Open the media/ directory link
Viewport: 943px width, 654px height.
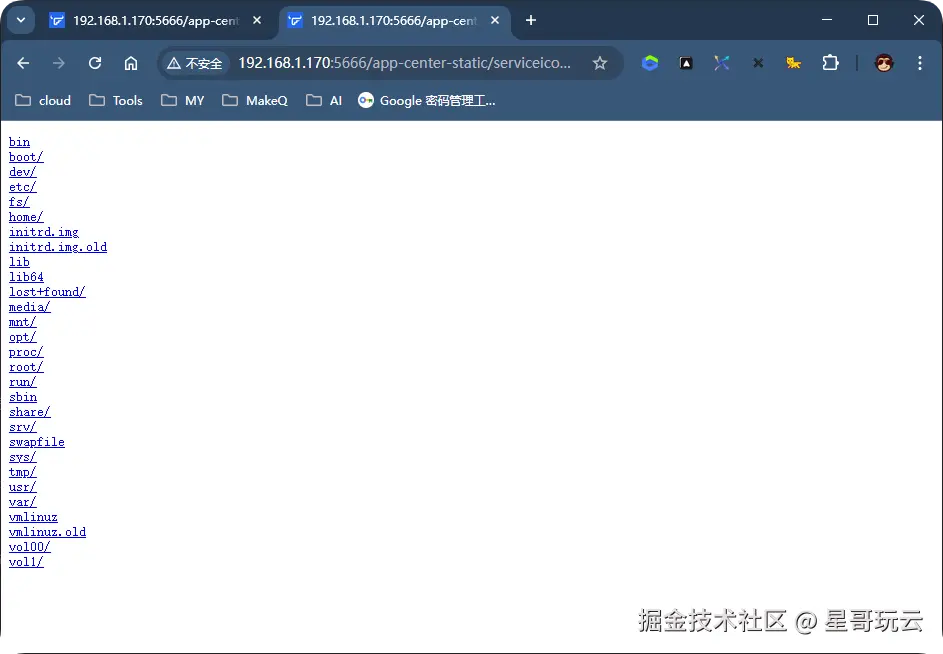pyautogui.click(x=29, y=307)
